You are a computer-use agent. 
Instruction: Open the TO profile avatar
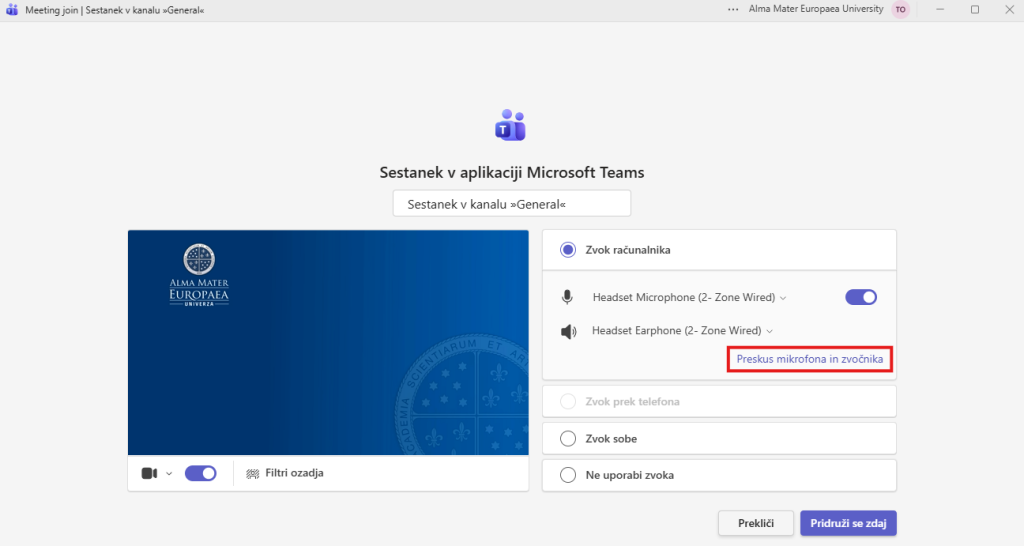click(901, 10)
